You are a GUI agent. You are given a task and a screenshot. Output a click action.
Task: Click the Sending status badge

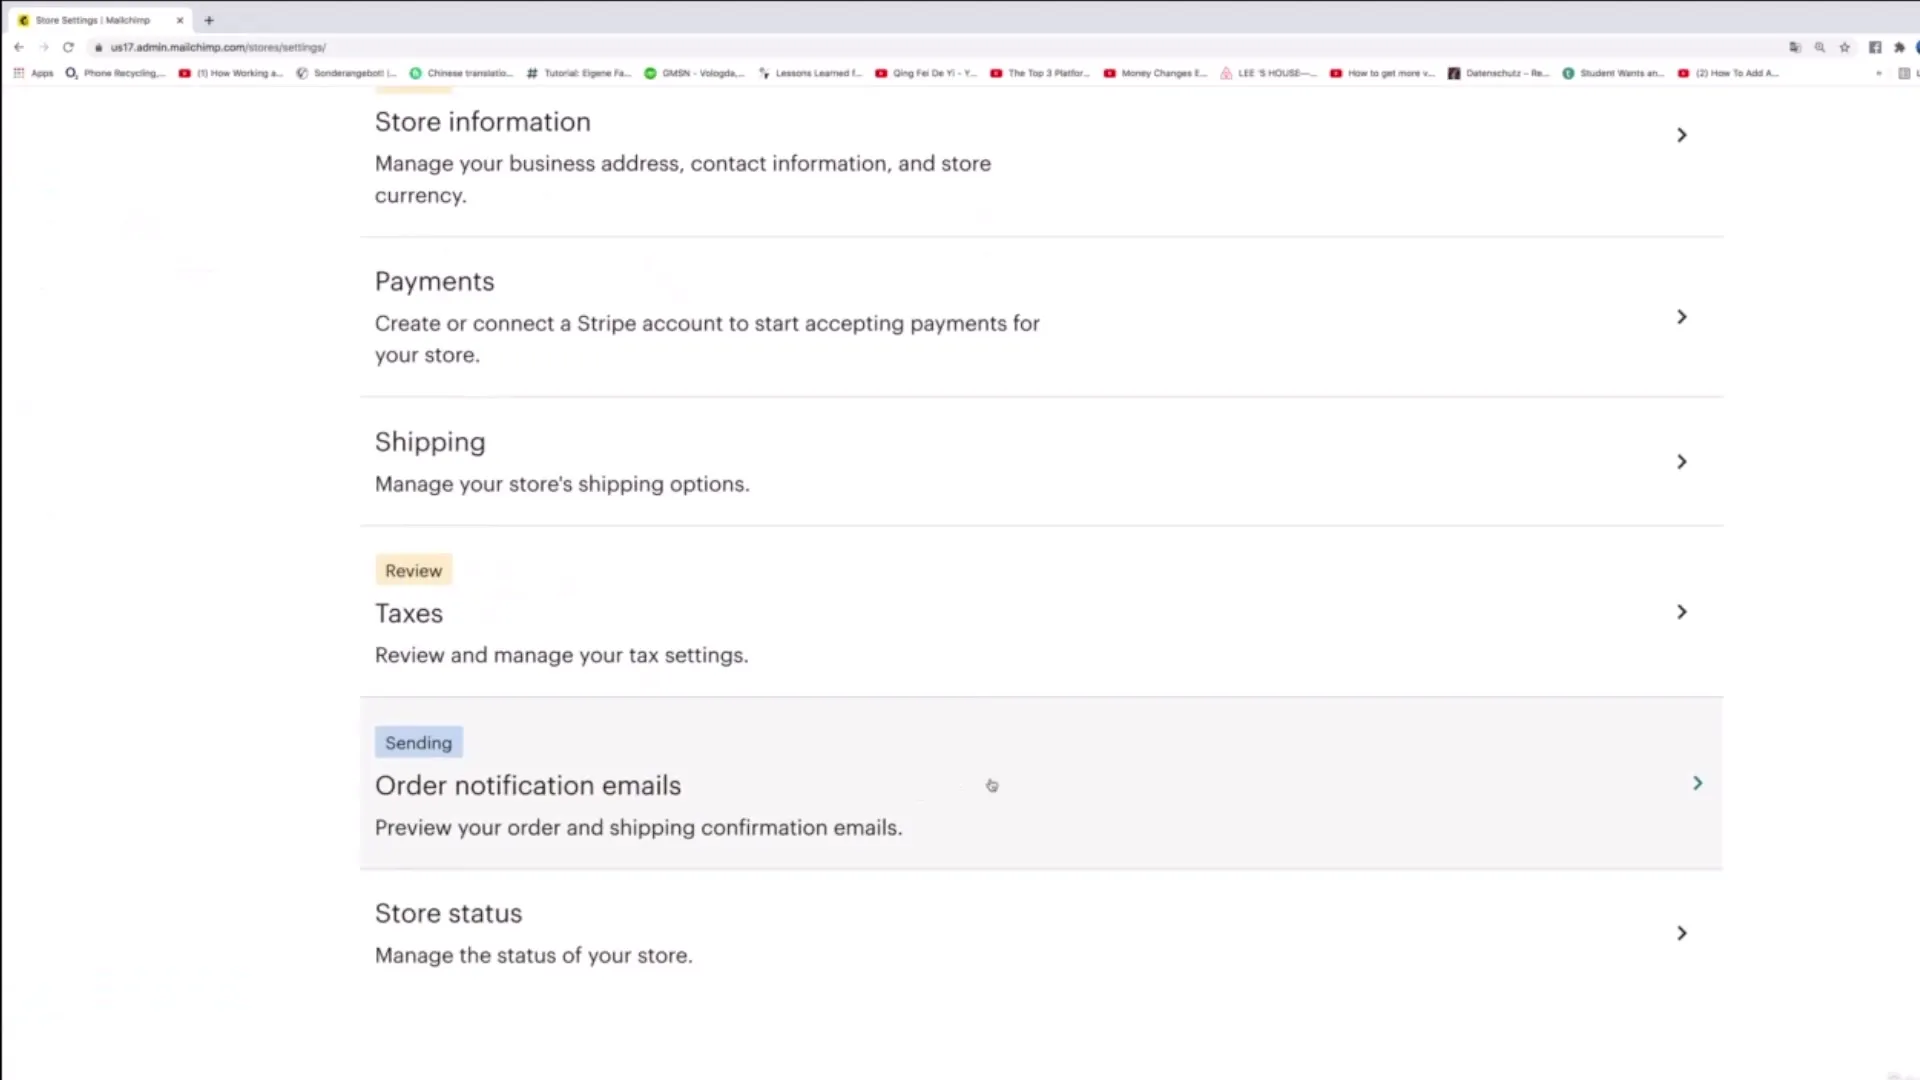(418, 743)
